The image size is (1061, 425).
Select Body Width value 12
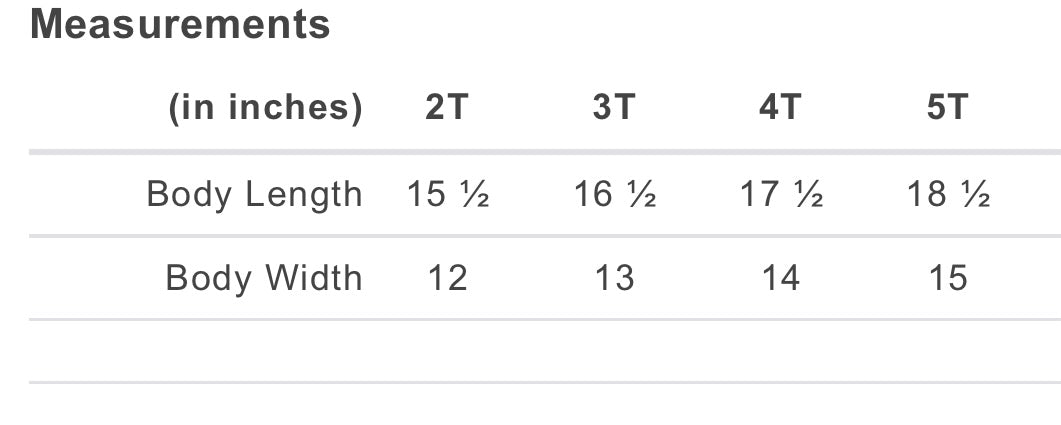[x=448, y=278]
